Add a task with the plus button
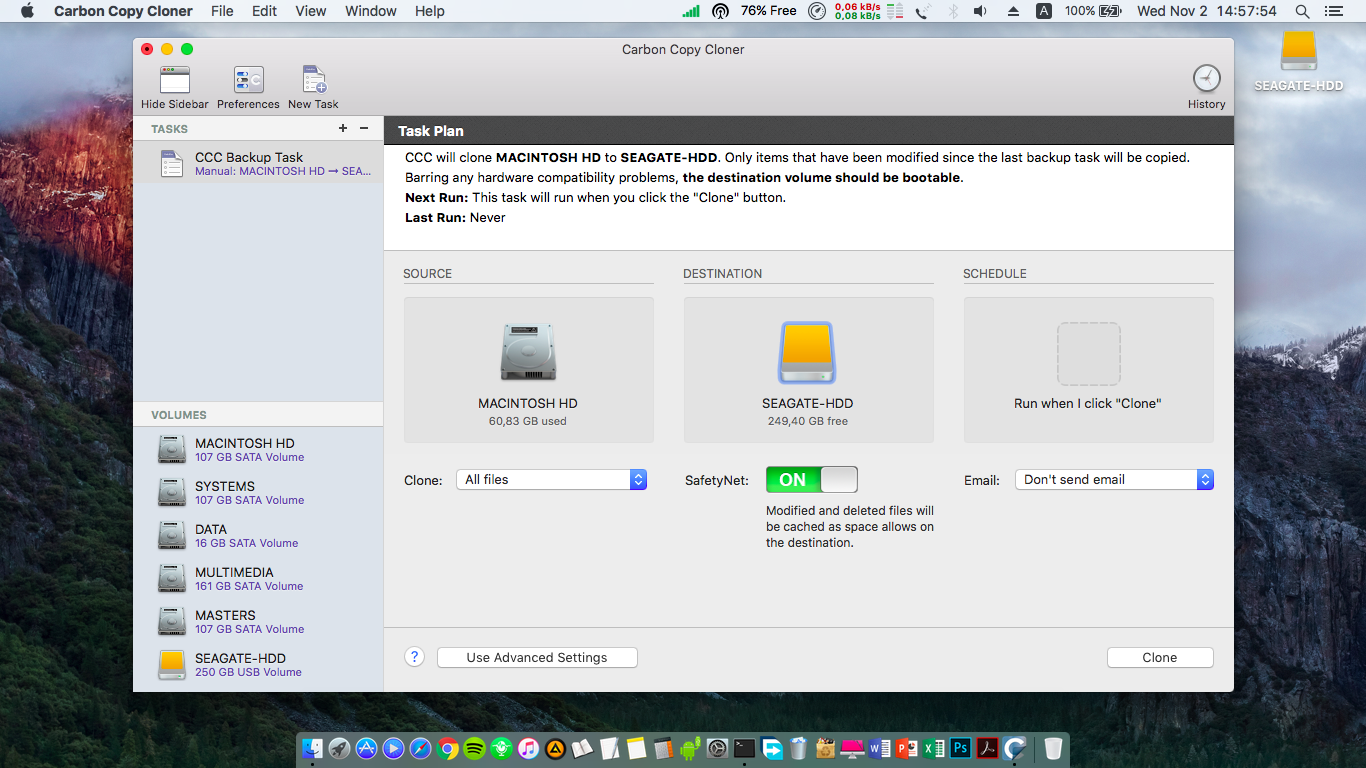The height and width of the screenshot is (768, 1366). 343,128
